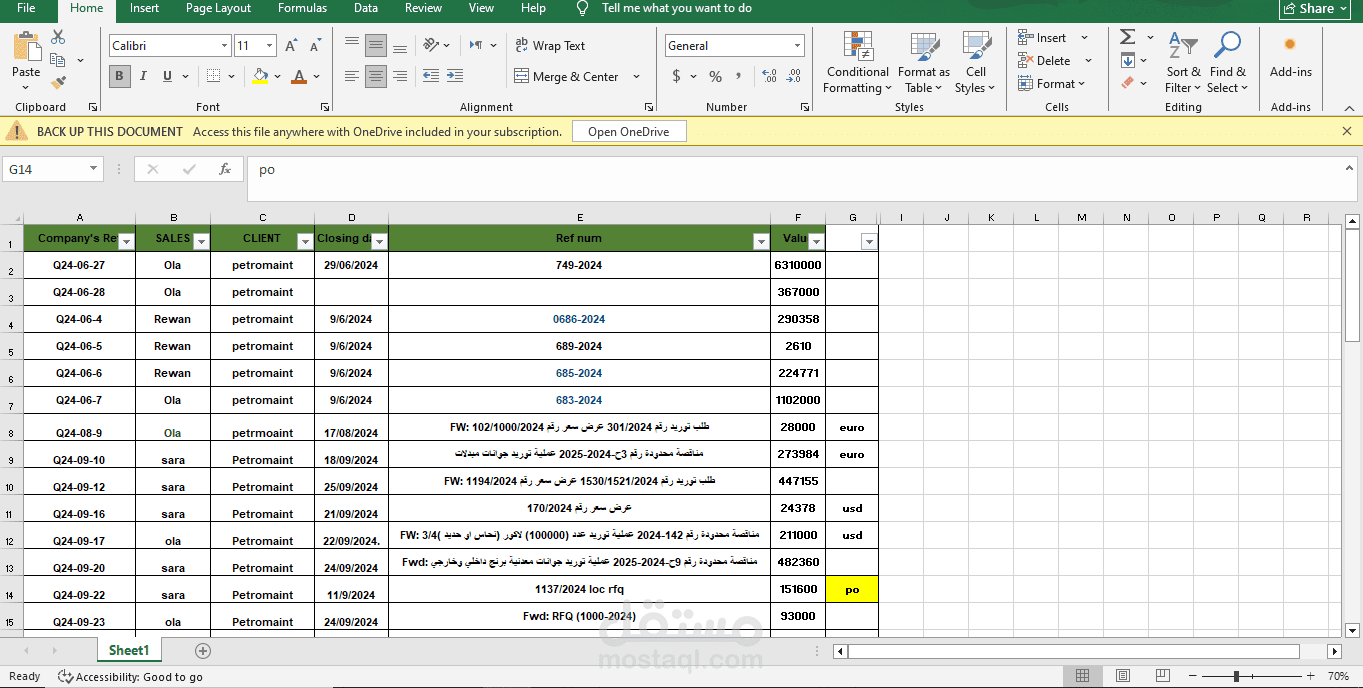Click Tell me what you want to do
The width and height of the screenshot is (1363, 688).
(676, 8)
